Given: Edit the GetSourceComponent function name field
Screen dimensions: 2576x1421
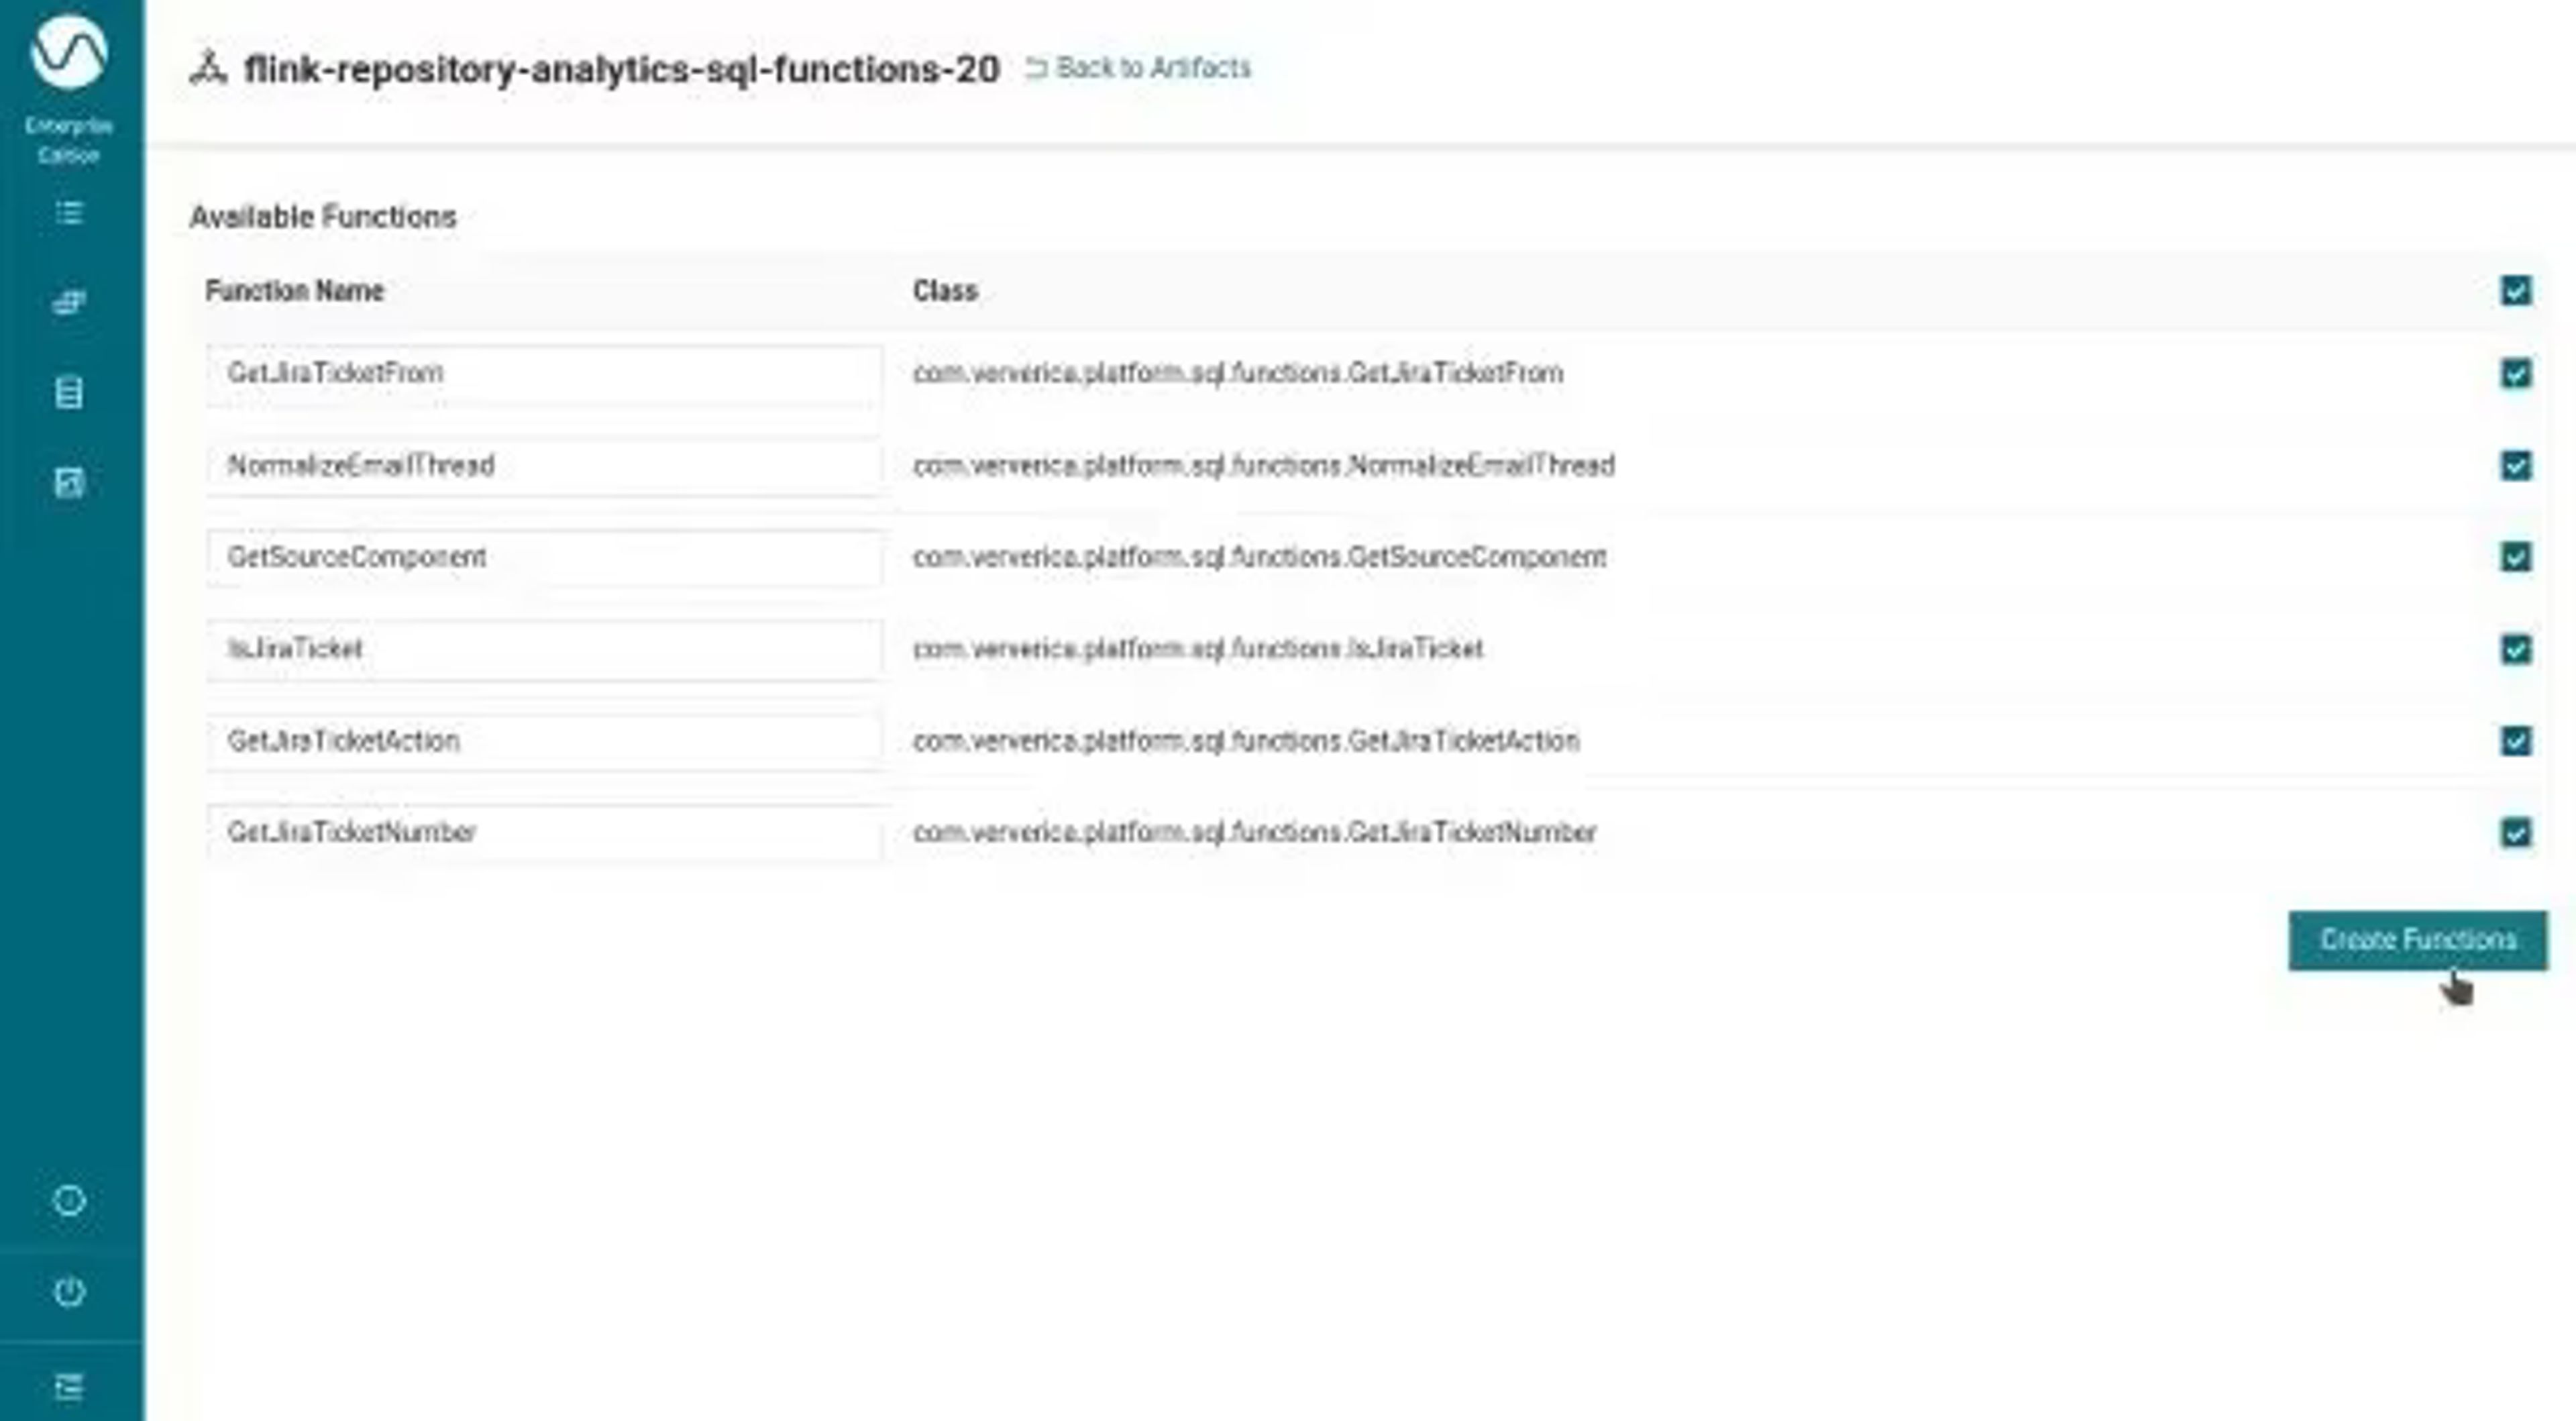Looking at the screenshot, I should click(545, 558).
